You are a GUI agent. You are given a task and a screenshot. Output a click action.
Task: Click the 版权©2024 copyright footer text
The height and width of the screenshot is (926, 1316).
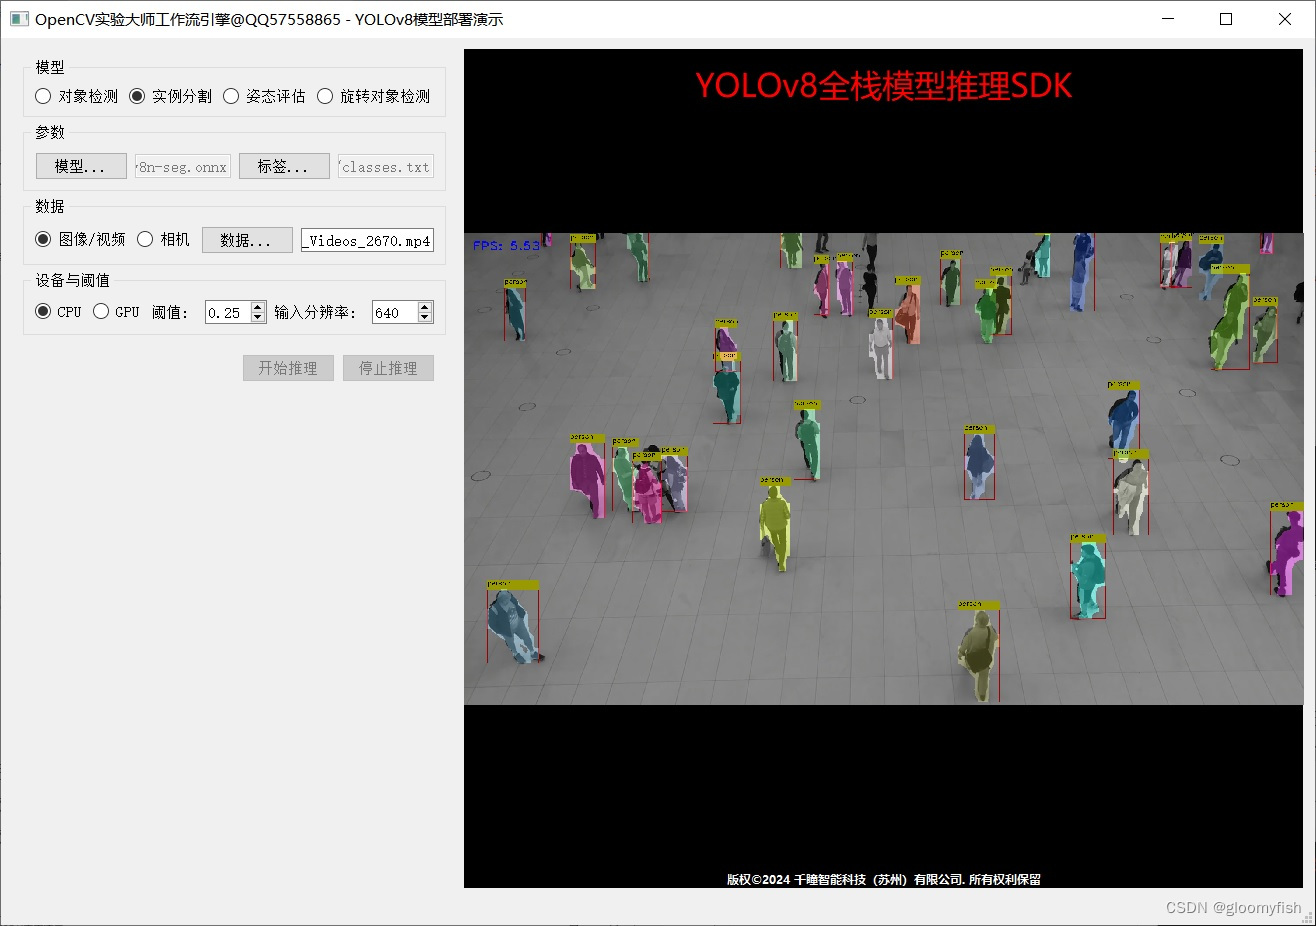883,880
